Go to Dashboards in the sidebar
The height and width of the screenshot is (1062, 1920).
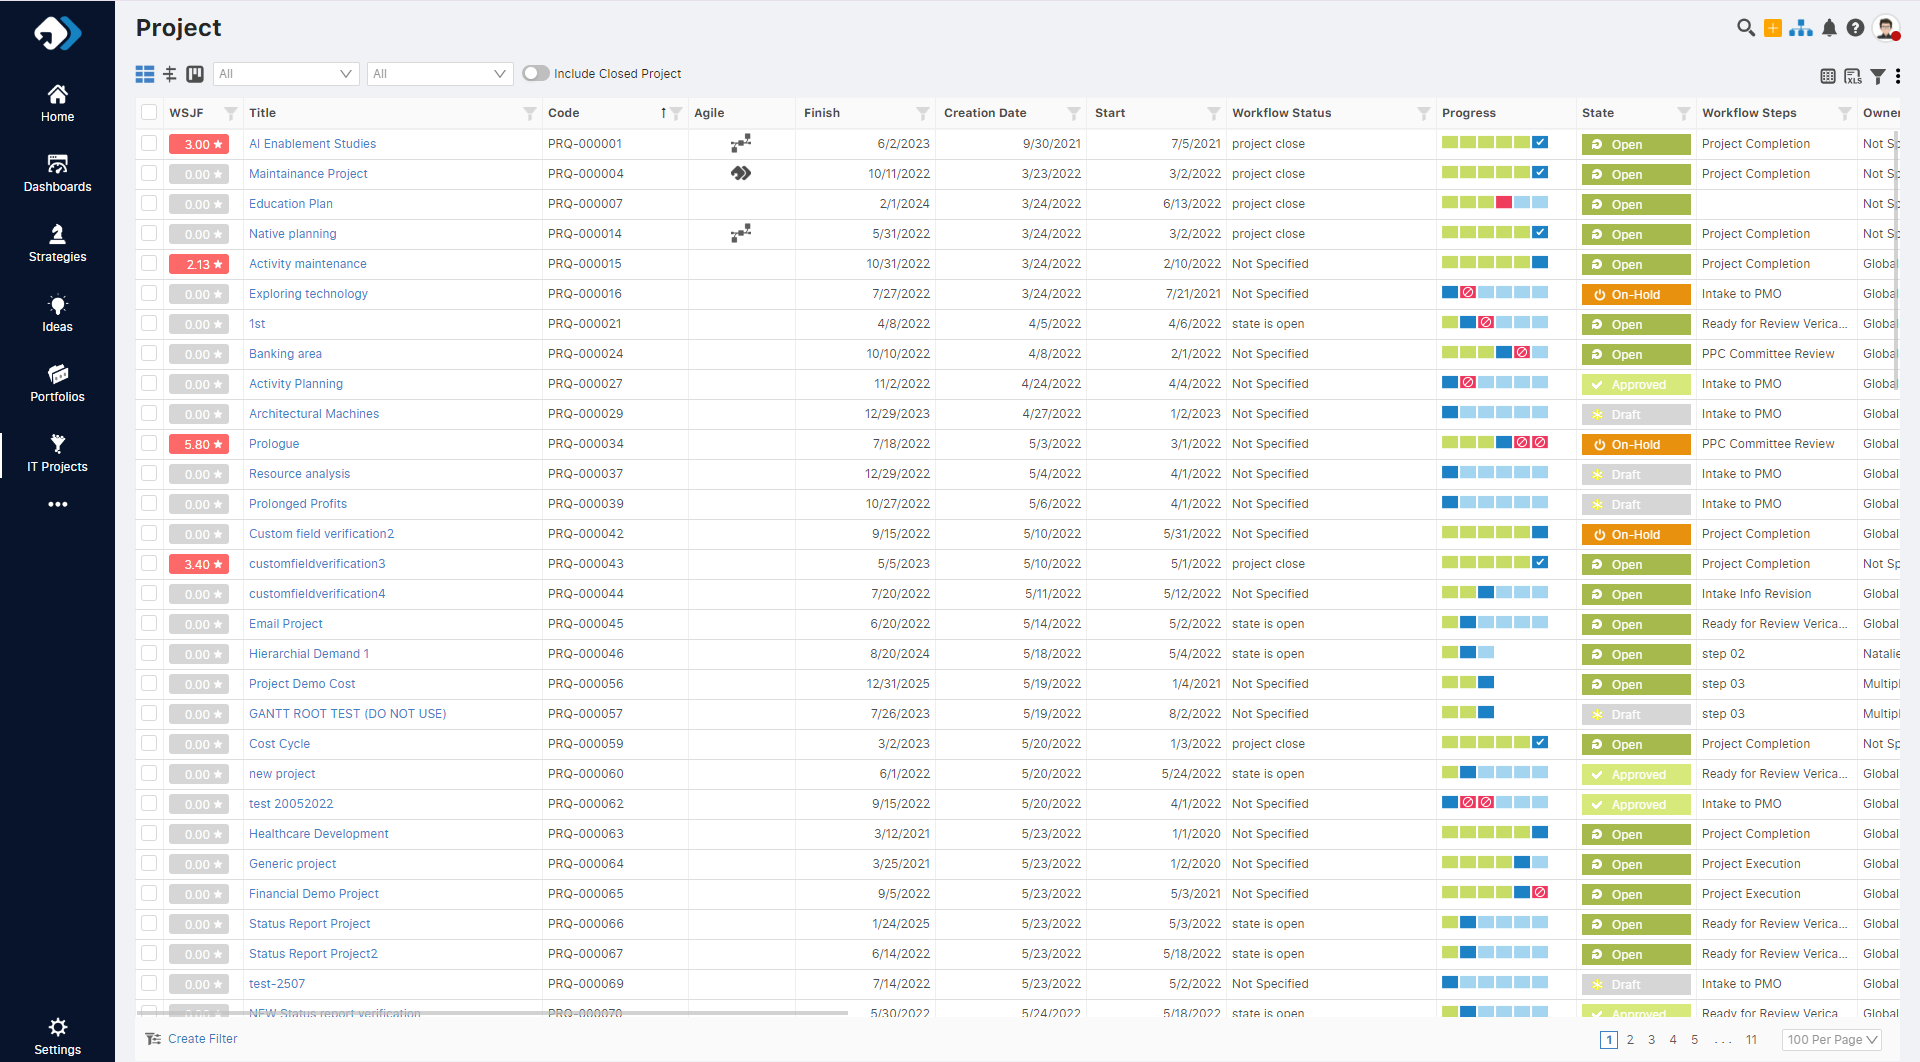[57, 173]
